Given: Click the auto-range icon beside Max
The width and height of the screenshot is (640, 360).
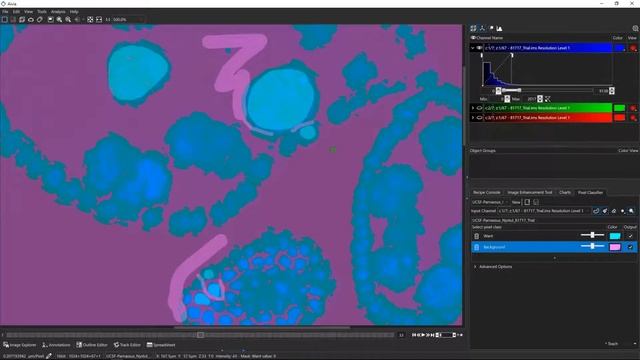Looking at the screenshot, I should pos(548,99).
